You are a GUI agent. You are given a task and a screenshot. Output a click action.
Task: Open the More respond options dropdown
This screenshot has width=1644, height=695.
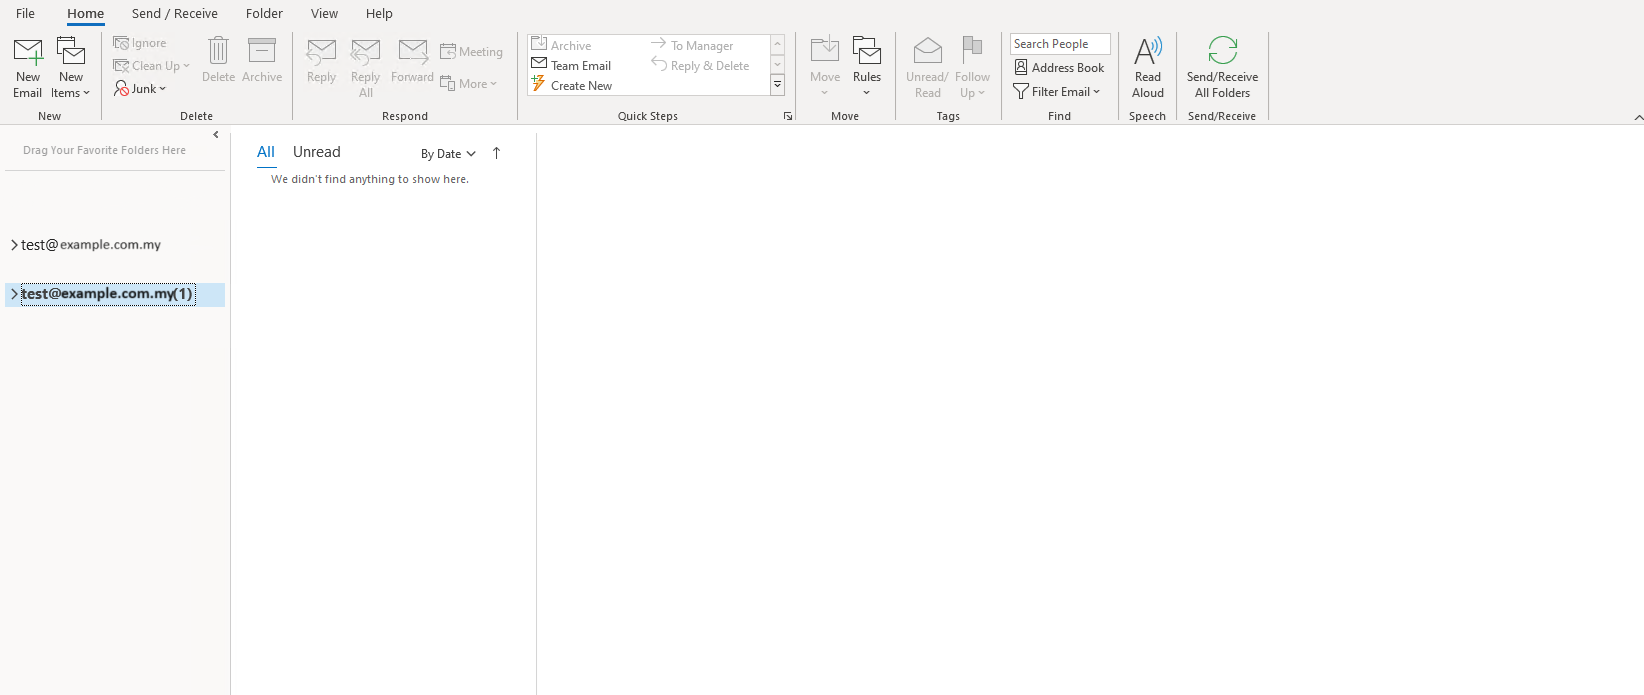pos(468,84)
